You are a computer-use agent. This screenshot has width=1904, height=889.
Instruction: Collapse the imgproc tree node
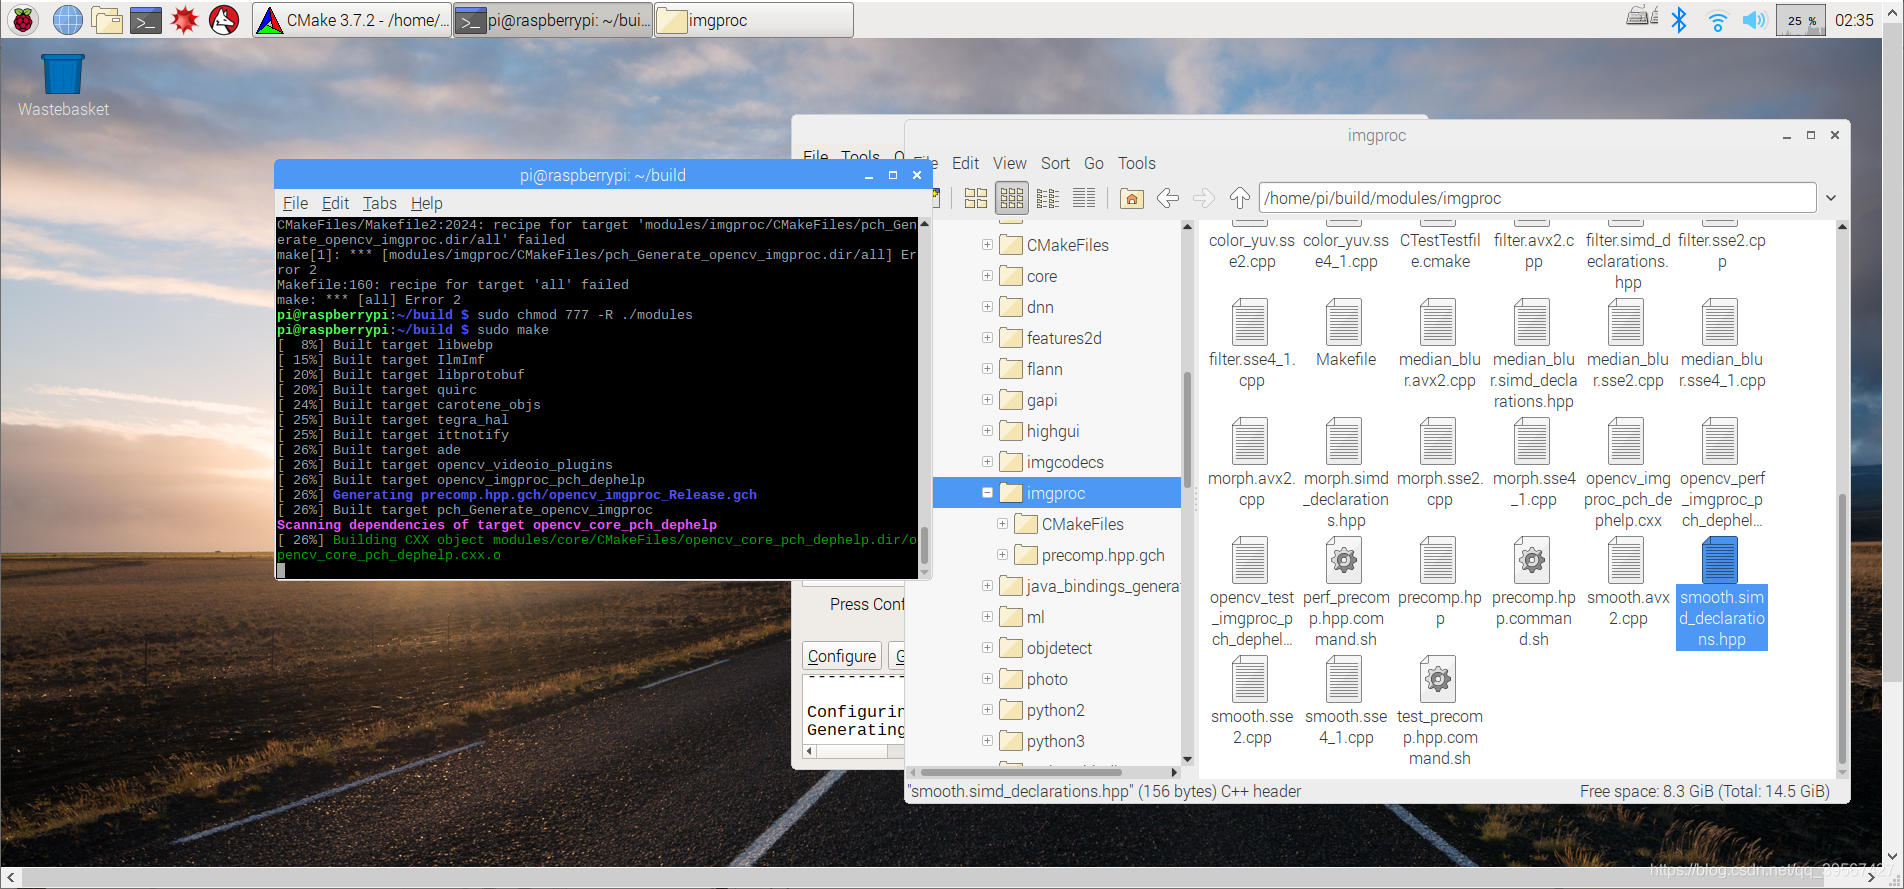pyautogui.click(x=987, y=492)
